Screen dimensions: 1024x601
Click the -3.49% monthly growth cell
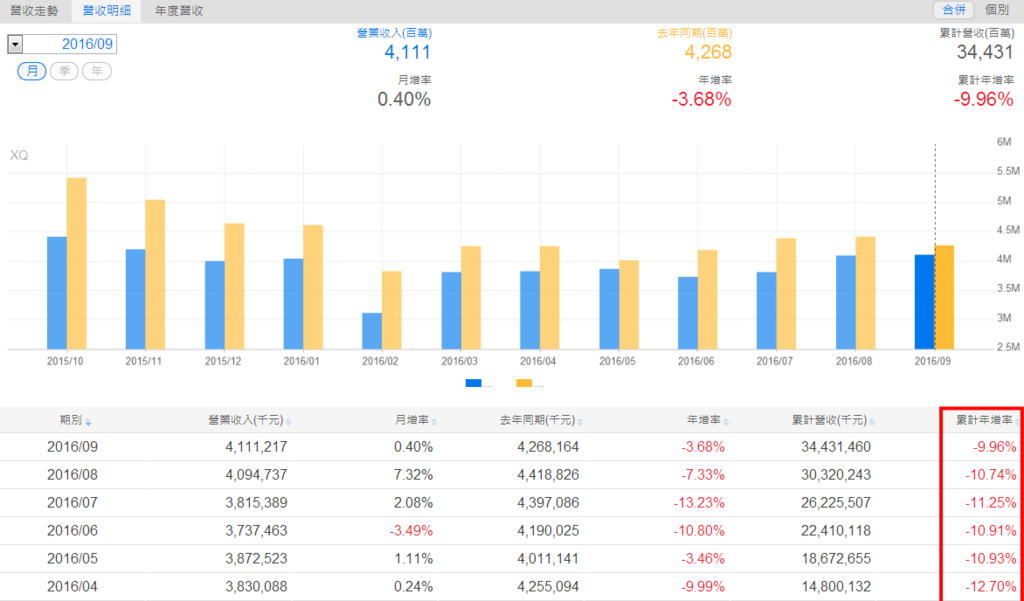click(411, 530)
